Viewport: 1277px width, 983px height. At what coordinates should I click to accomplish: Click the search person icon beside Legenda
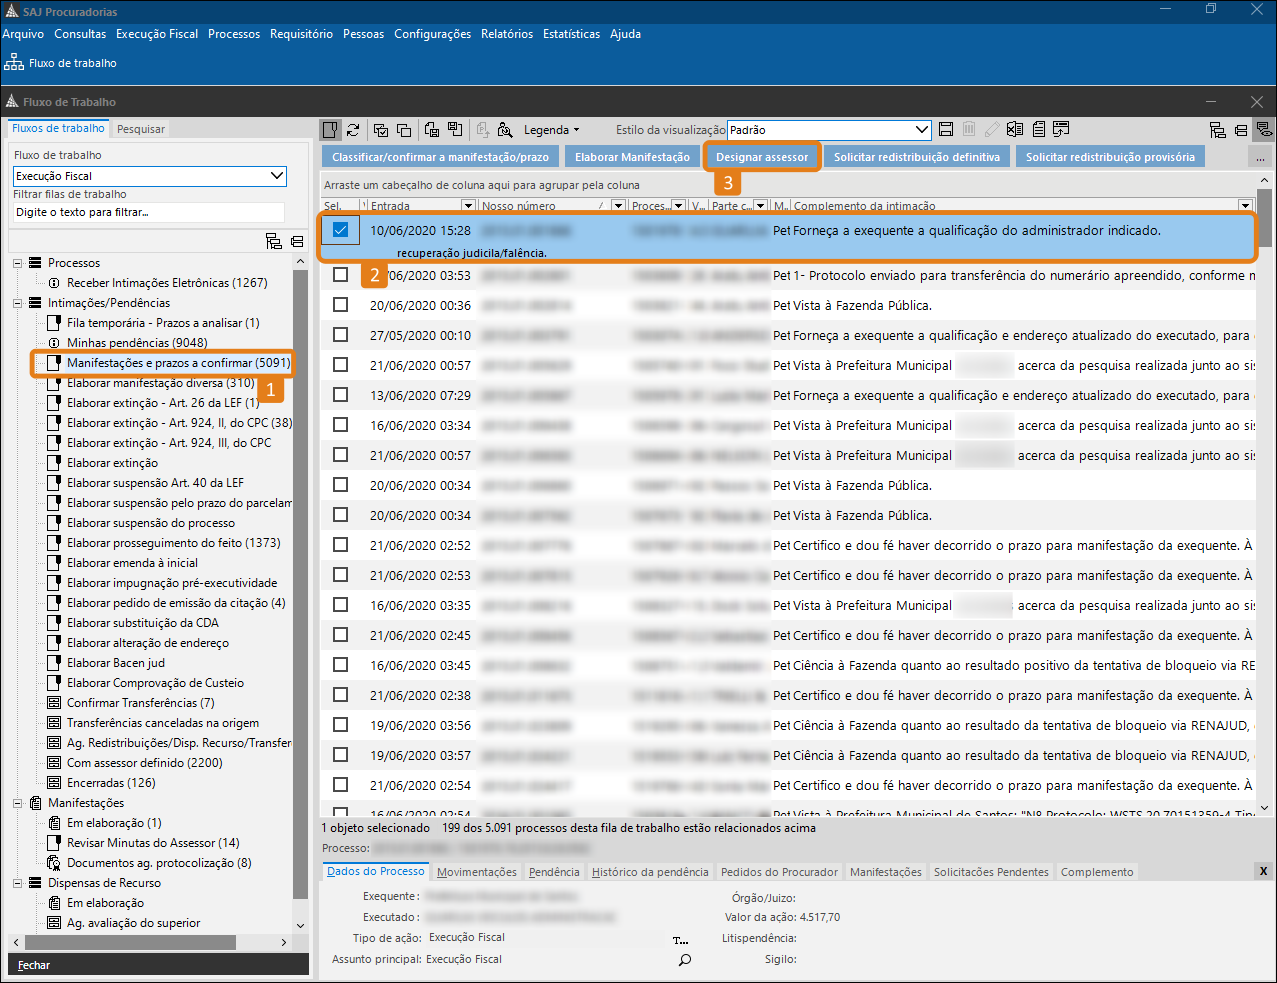(505, 130)
